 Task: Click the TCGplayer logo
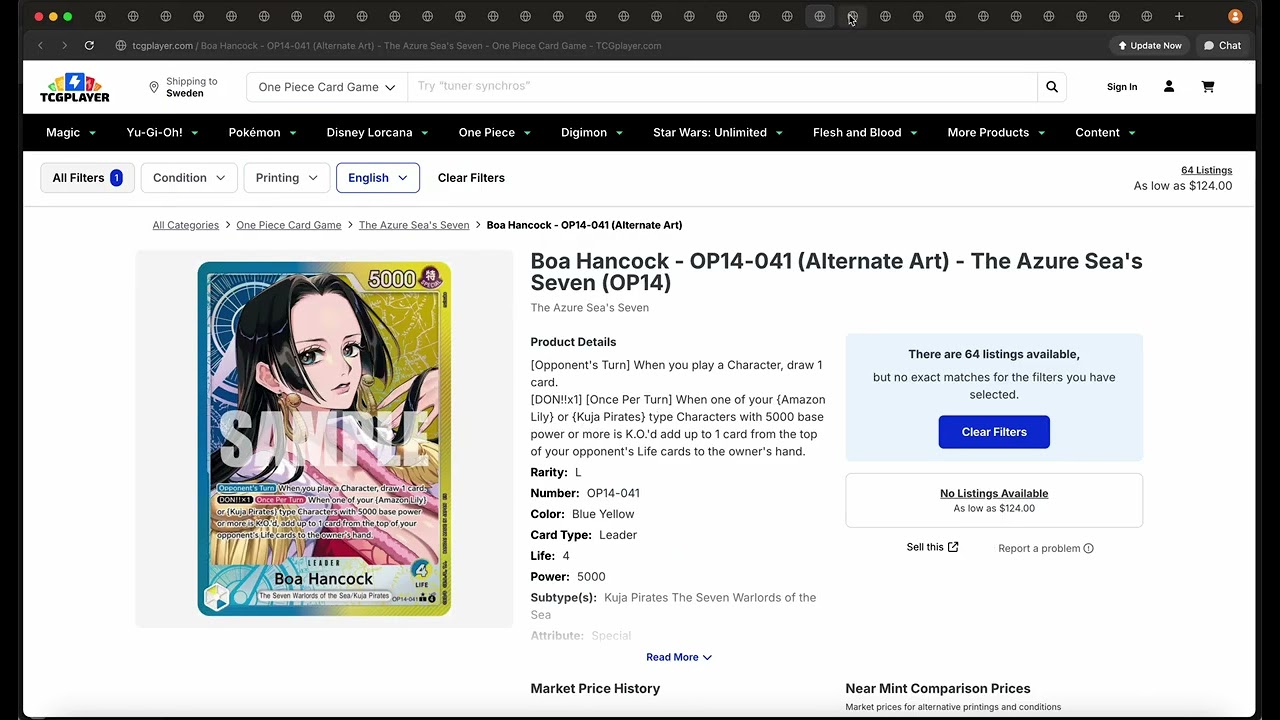point(75,87)
